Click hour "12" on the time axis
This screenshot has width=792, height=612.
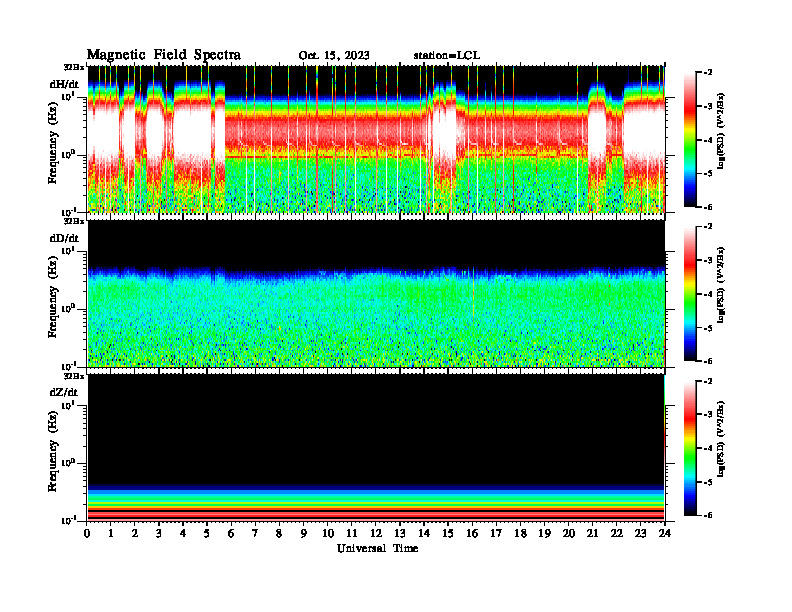[x=376, y=533]
